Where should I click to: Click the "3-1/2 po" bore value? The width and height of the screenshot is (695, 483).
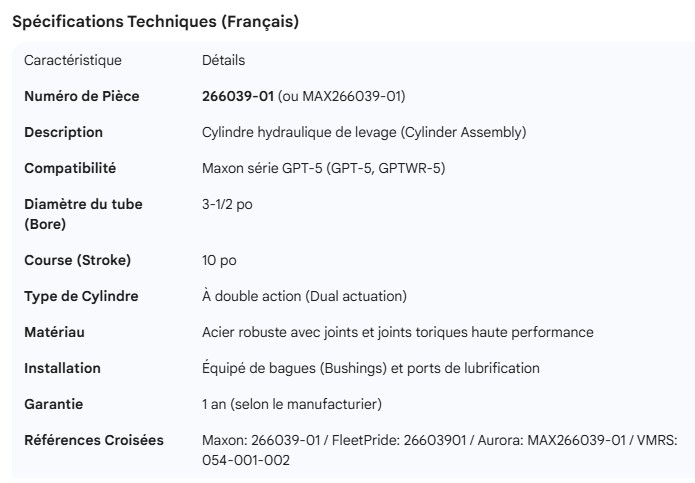point(227,204)
